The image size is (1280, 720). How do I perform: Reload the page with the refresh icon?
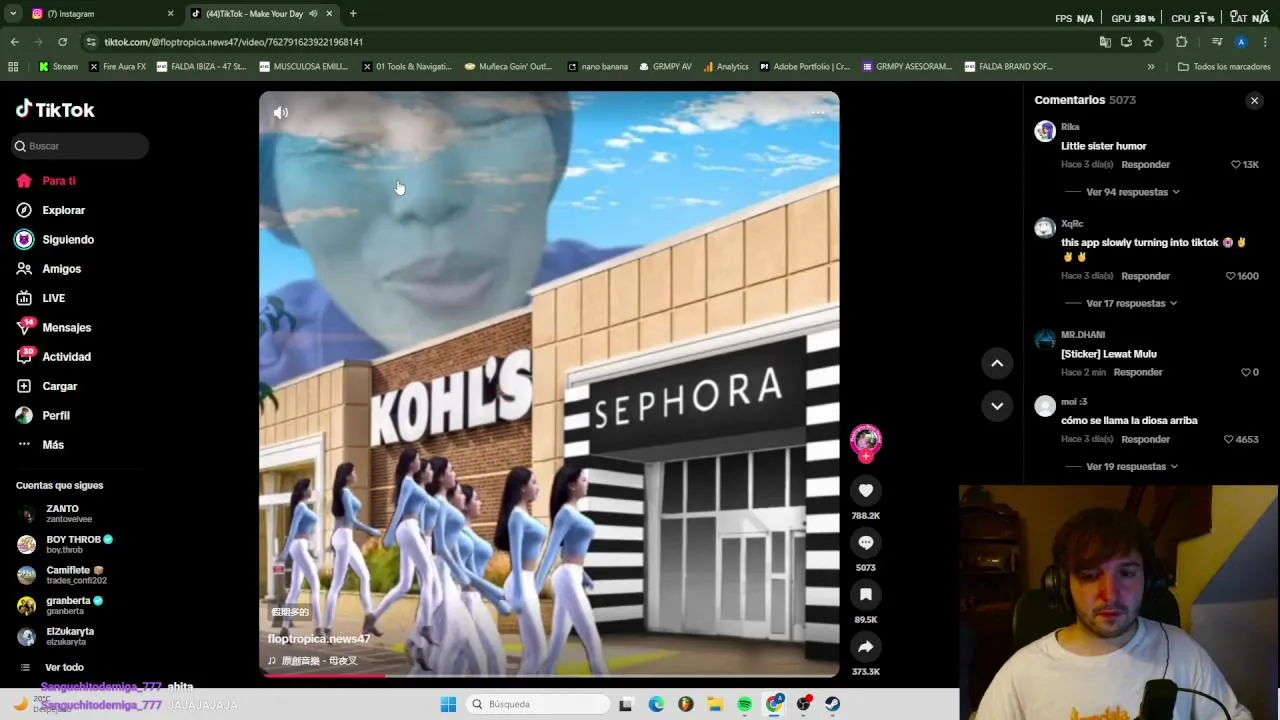point(62,42)
